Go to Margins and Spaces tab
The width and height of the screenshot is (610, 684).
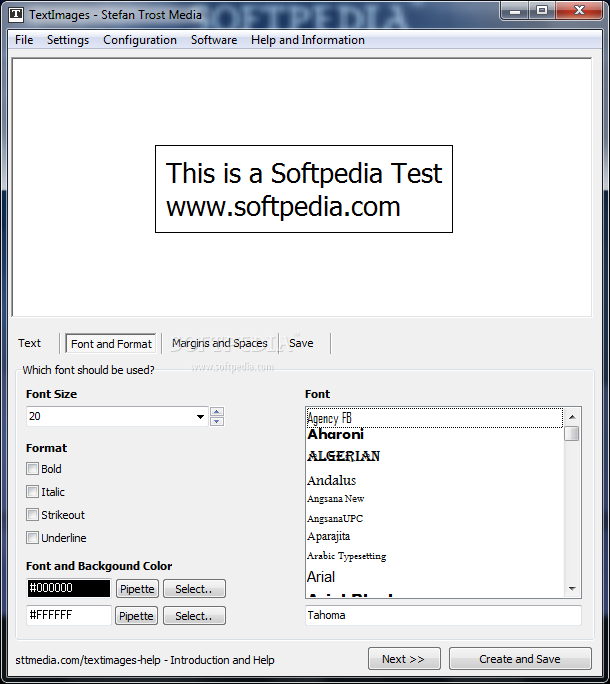[x=219, y=343]
